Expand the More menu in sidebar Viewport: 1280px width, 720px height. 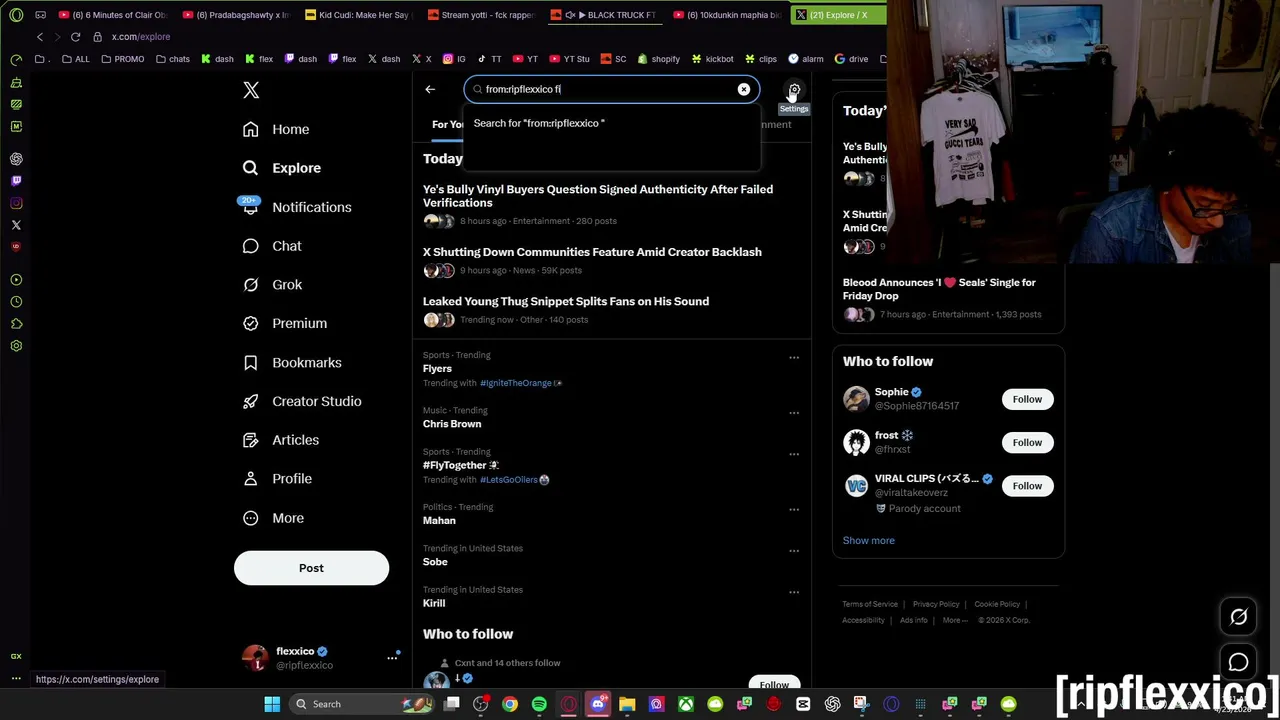(x=273, y=518)
